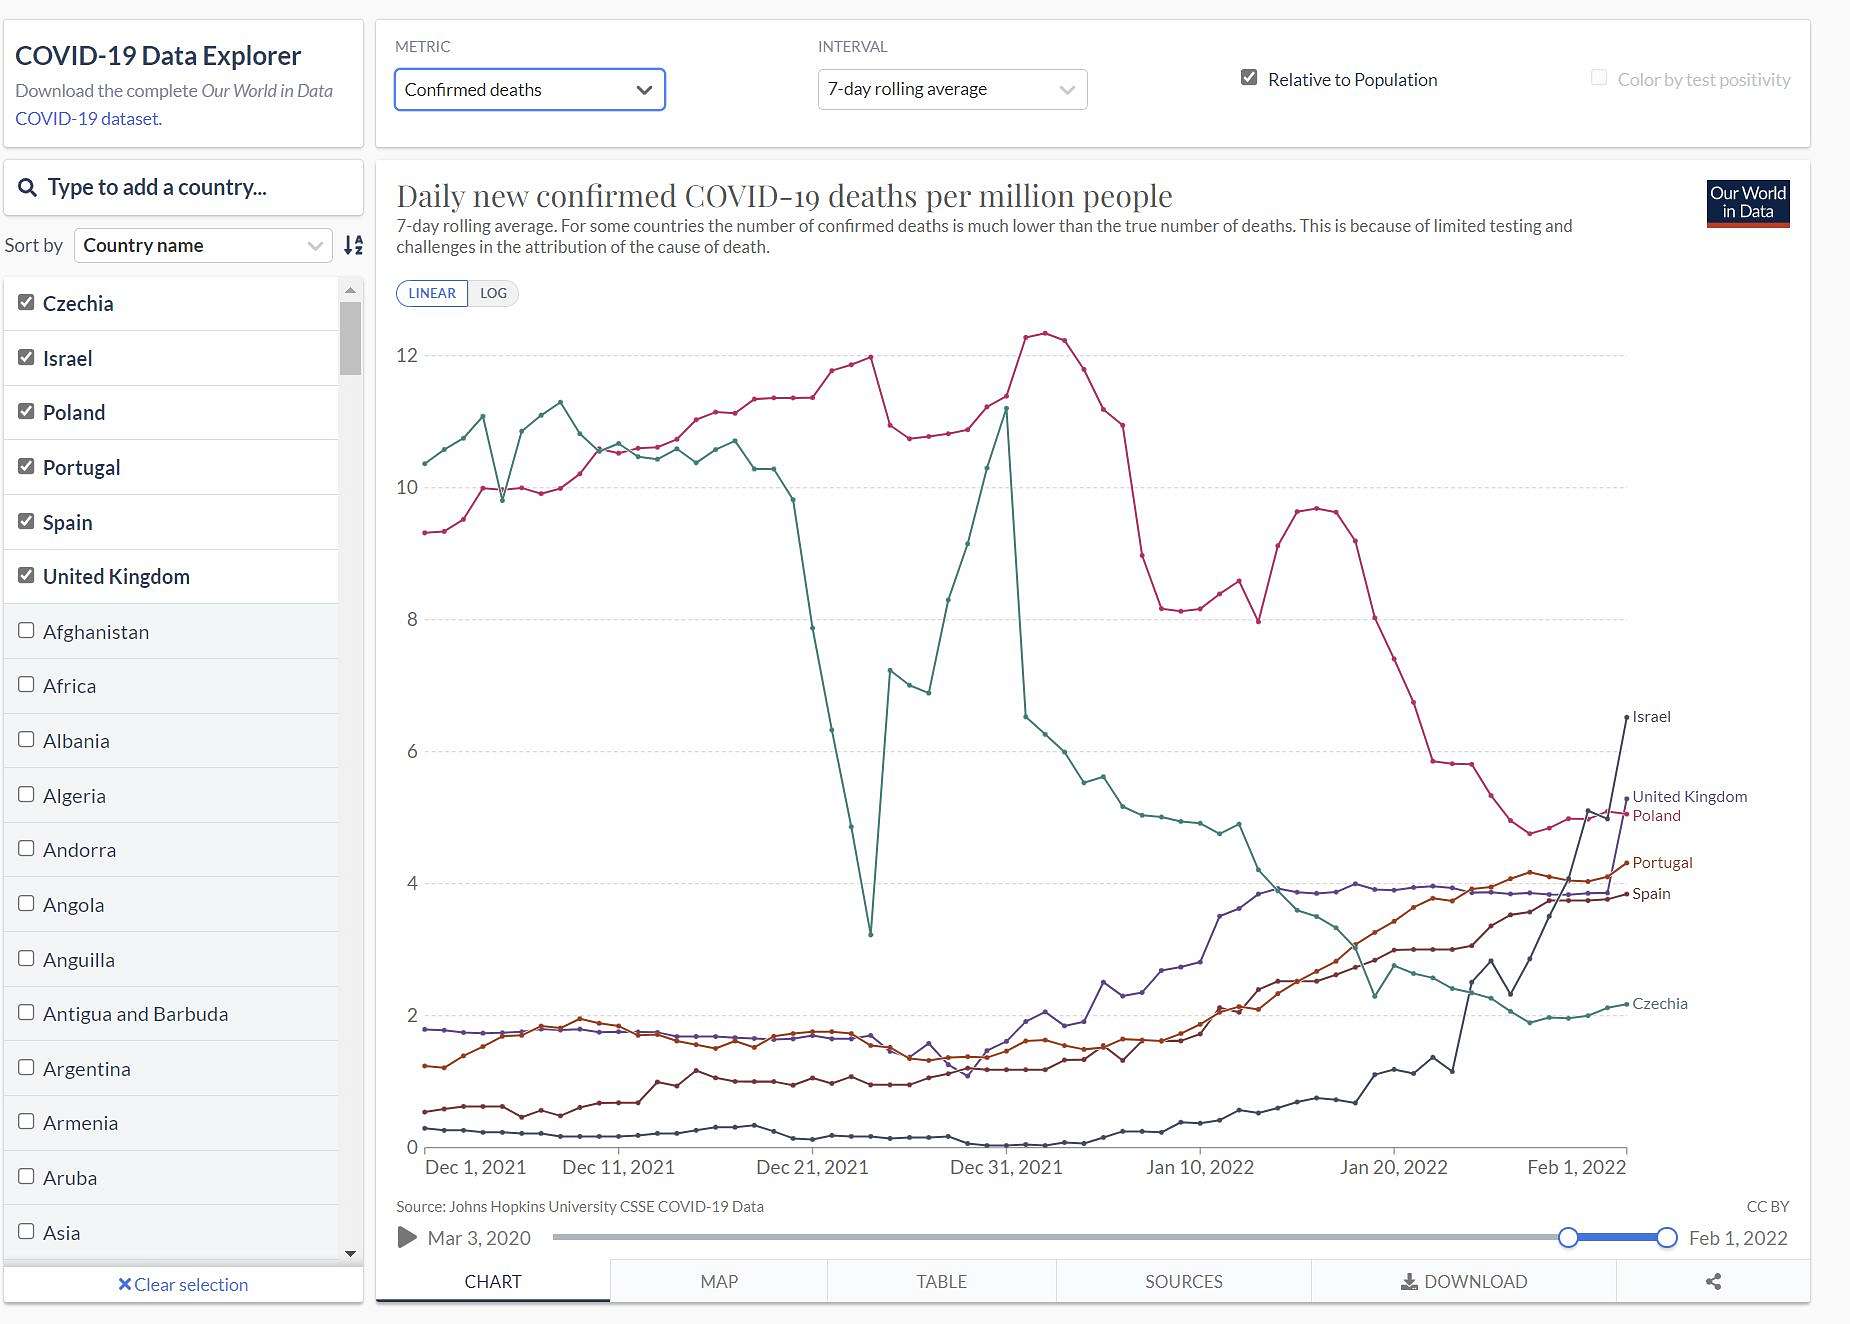Click the play timeline button

tap(407, 1238)
